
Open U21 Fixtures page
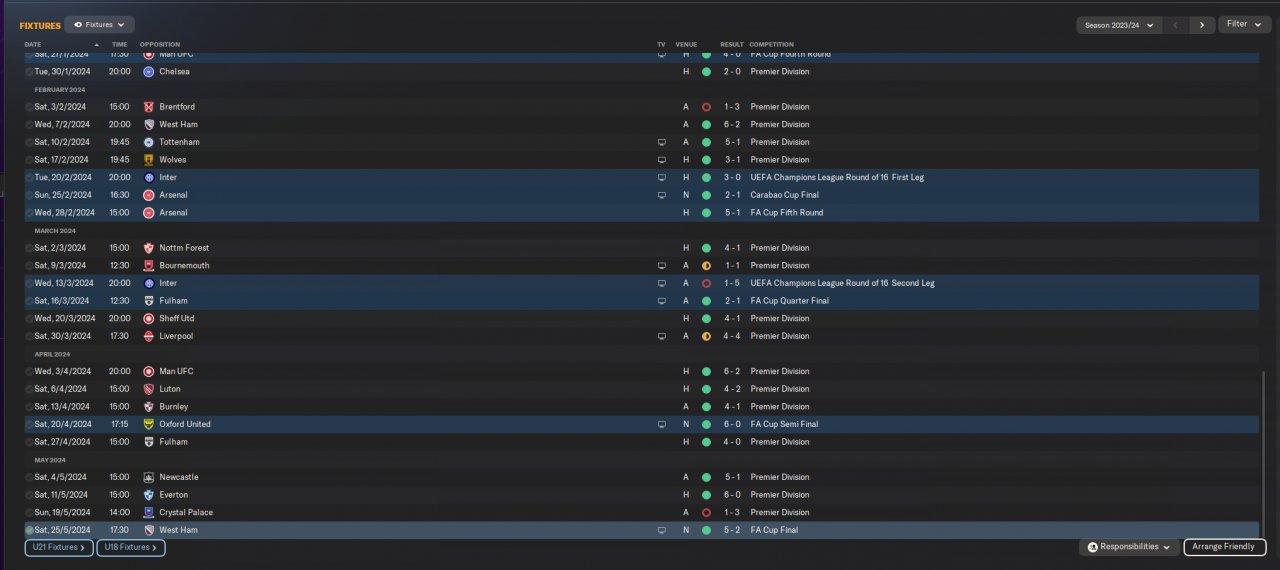[x=59, y=547]
